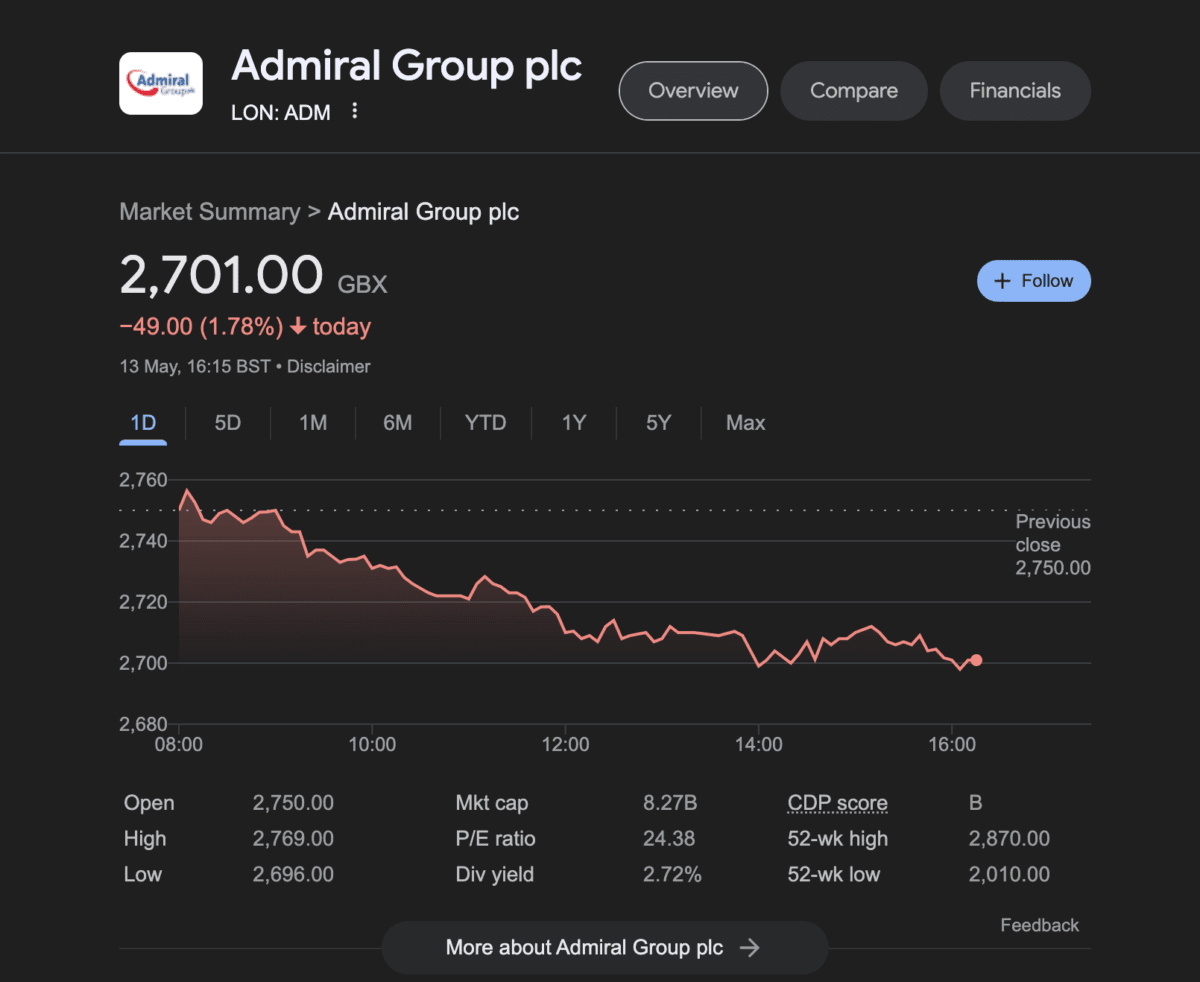Screen dimensions: 1200x982
Task: Show the 1Y price history
Action: (x=573, y=423)
